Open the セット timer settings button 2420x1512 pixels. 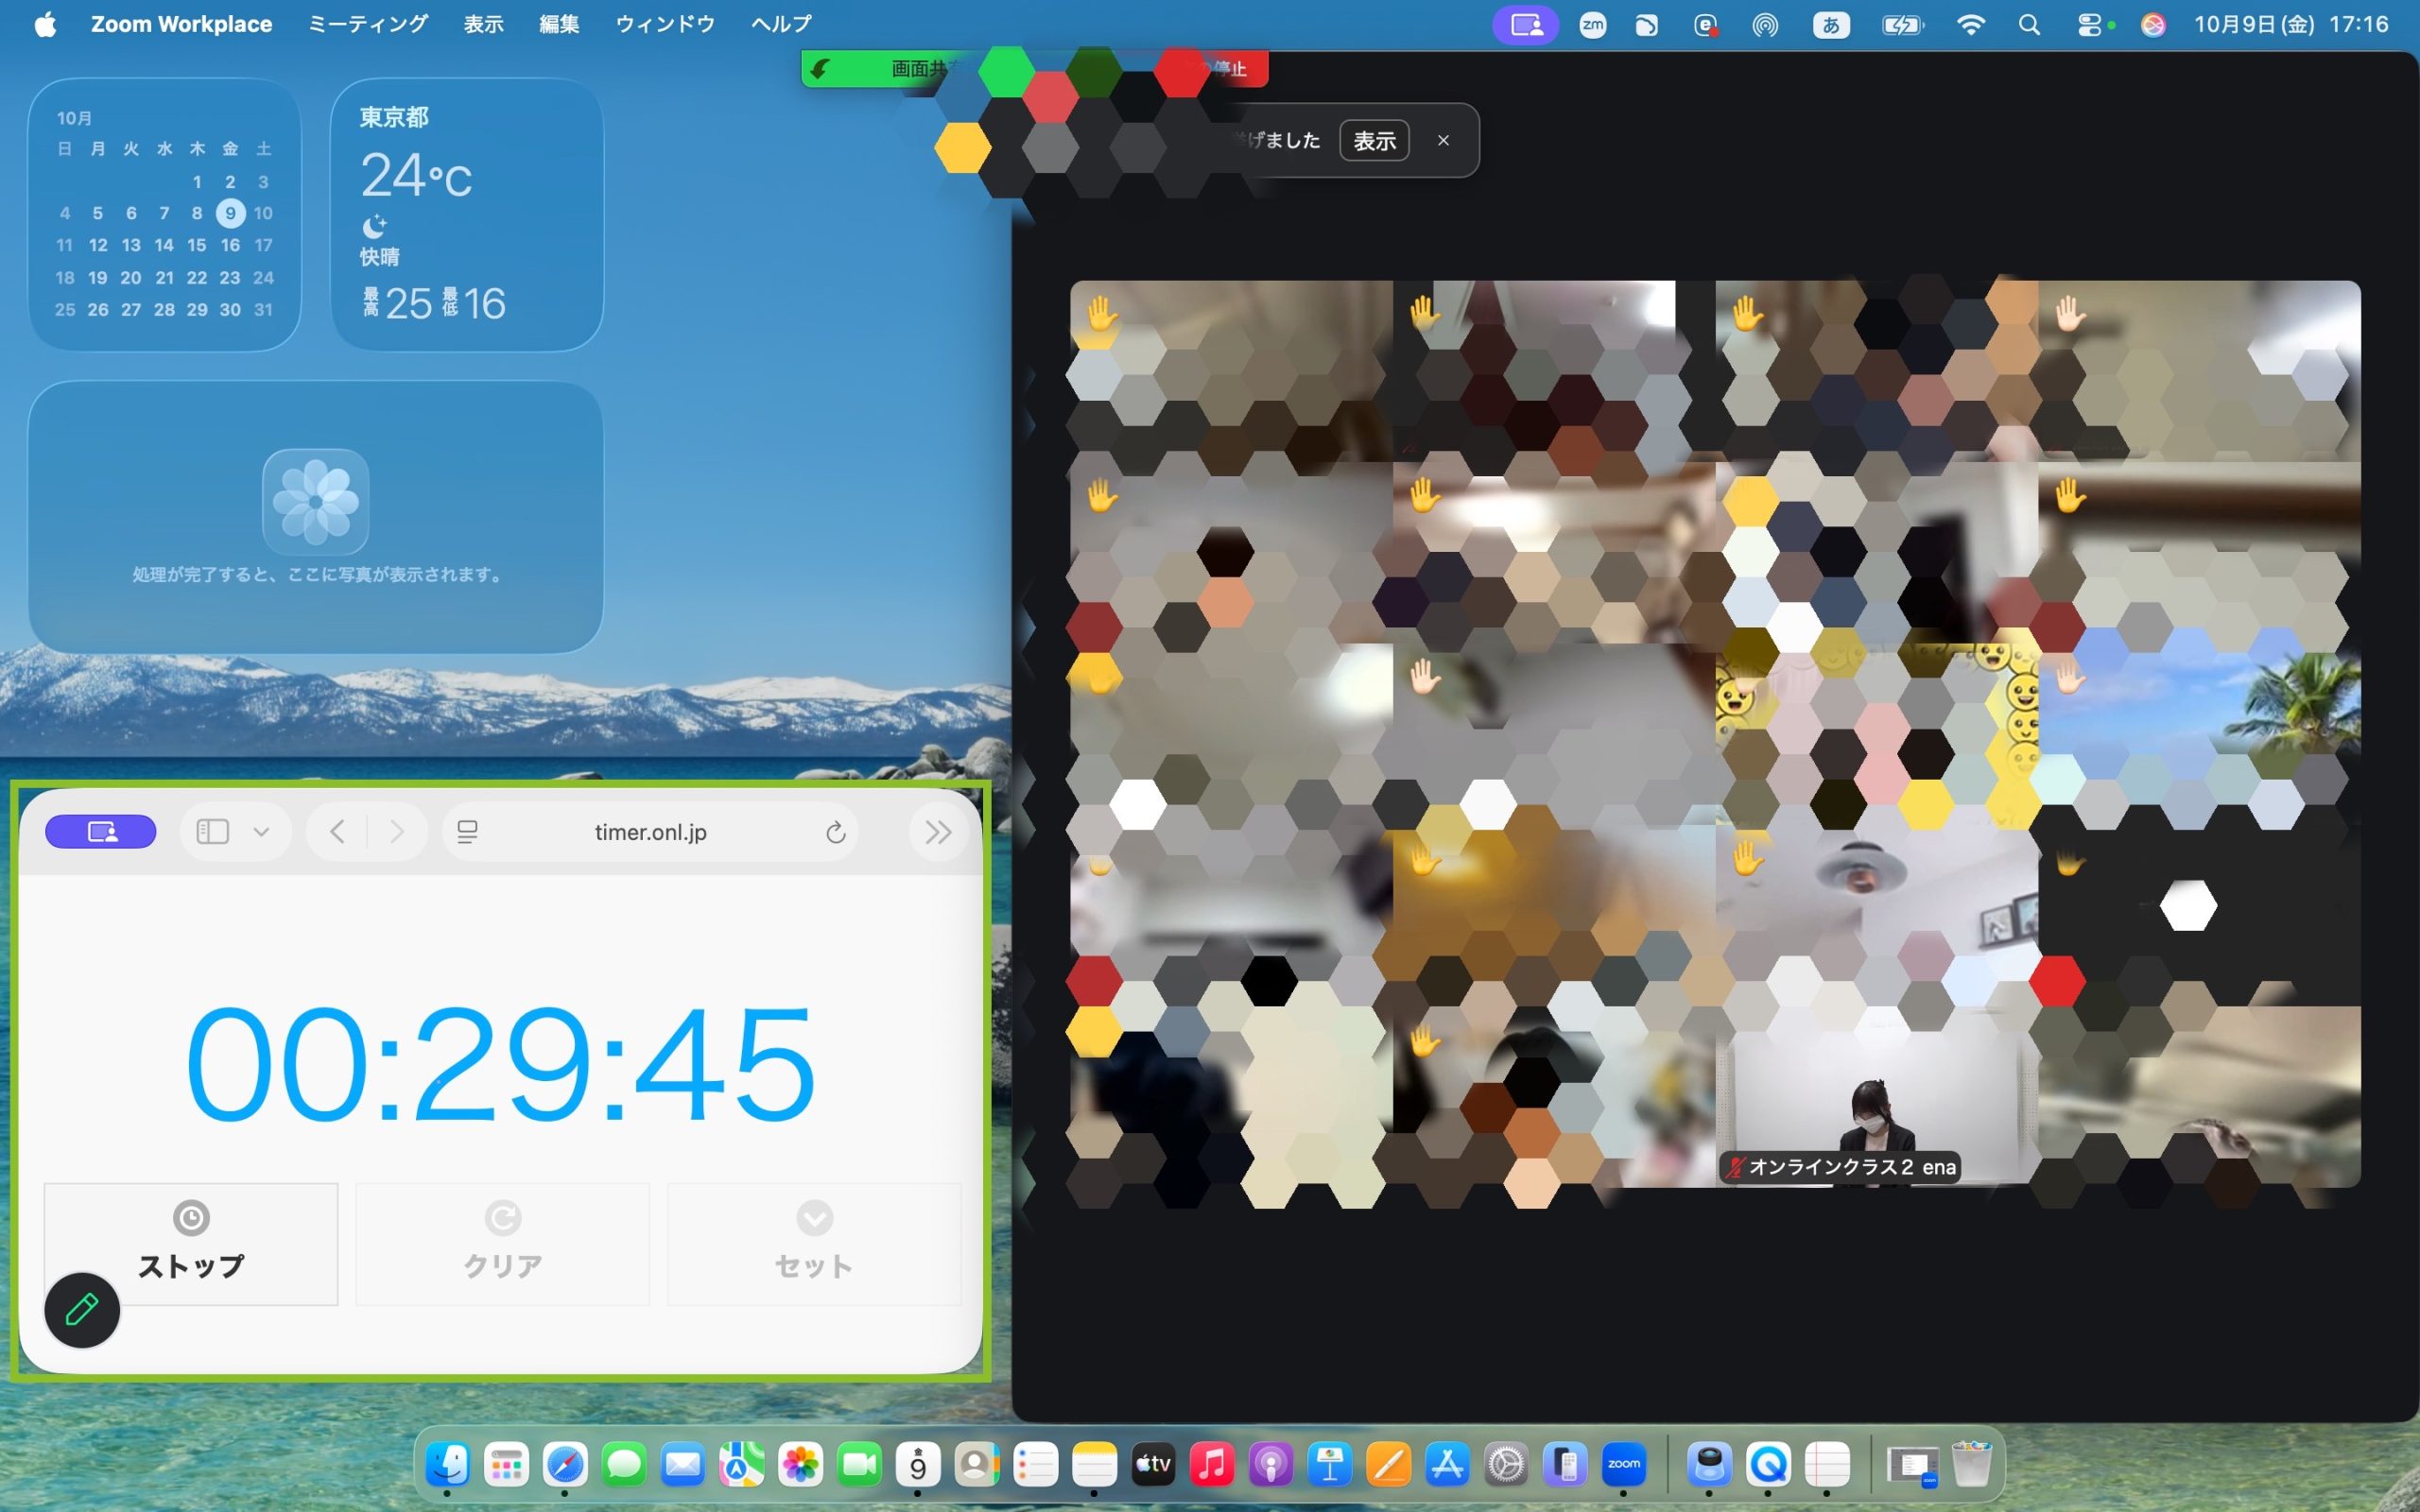[814, 1243]
